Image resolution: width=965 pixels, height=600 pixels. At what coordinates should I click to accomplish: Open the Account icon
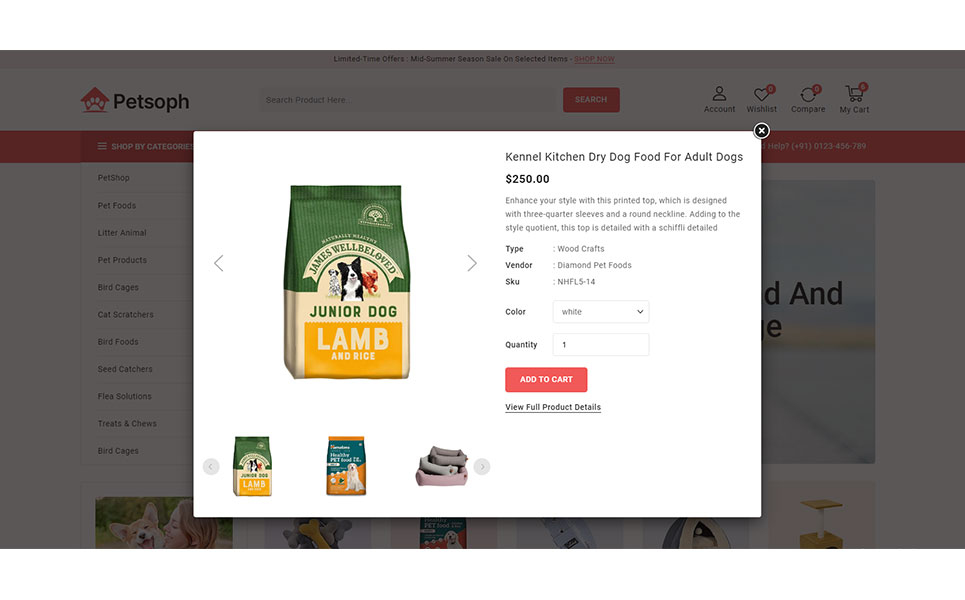[x=719, y=94]
